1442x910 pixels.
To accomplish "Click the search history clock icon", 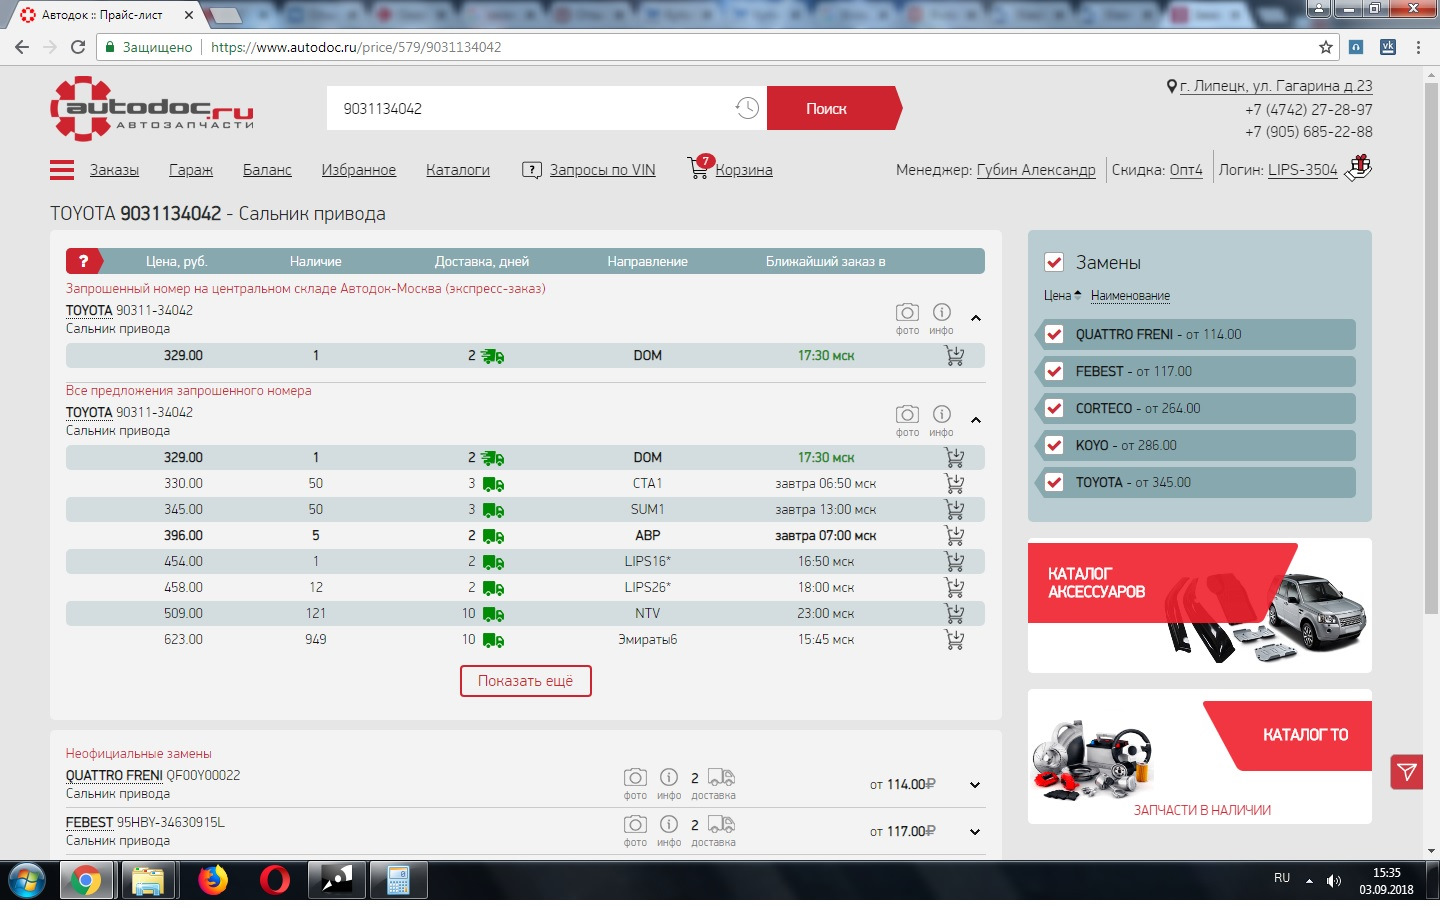I will pyautogui.click(x=747, y=109).
